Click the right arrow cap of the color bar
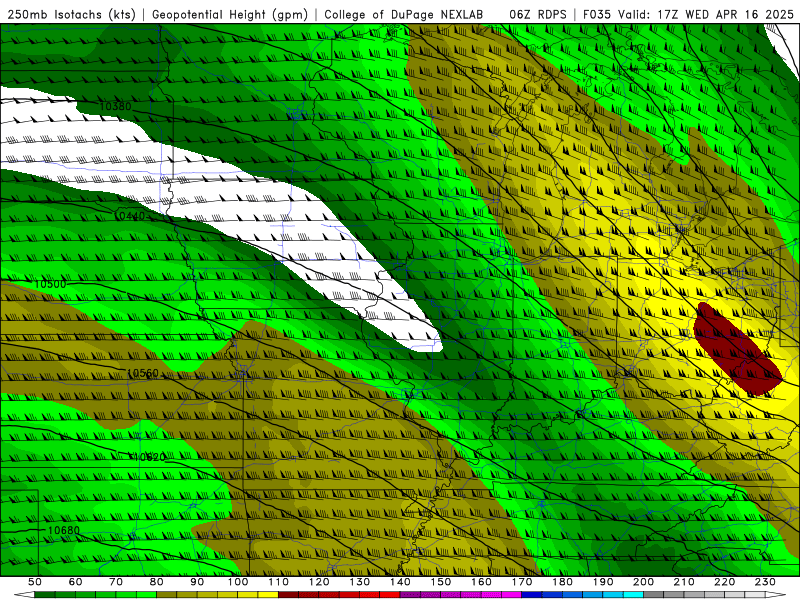The width and height of the screenshot is (800, 600). coord(776,595)
